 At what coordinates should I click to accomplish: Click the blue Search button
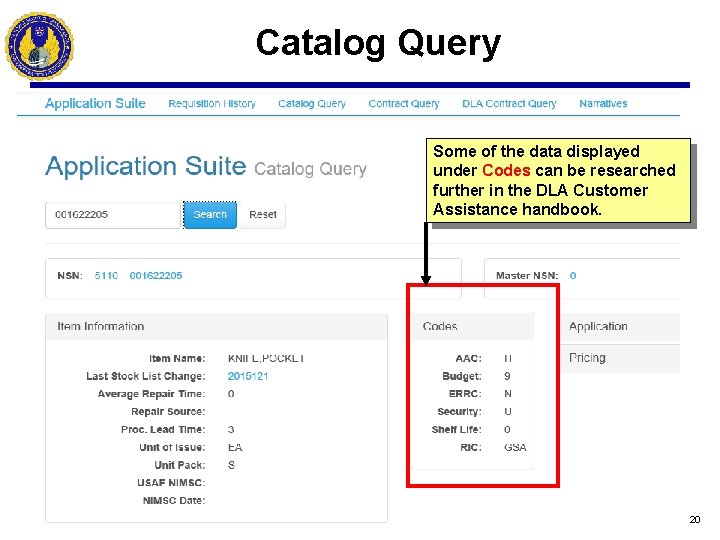tap(210, 215)
